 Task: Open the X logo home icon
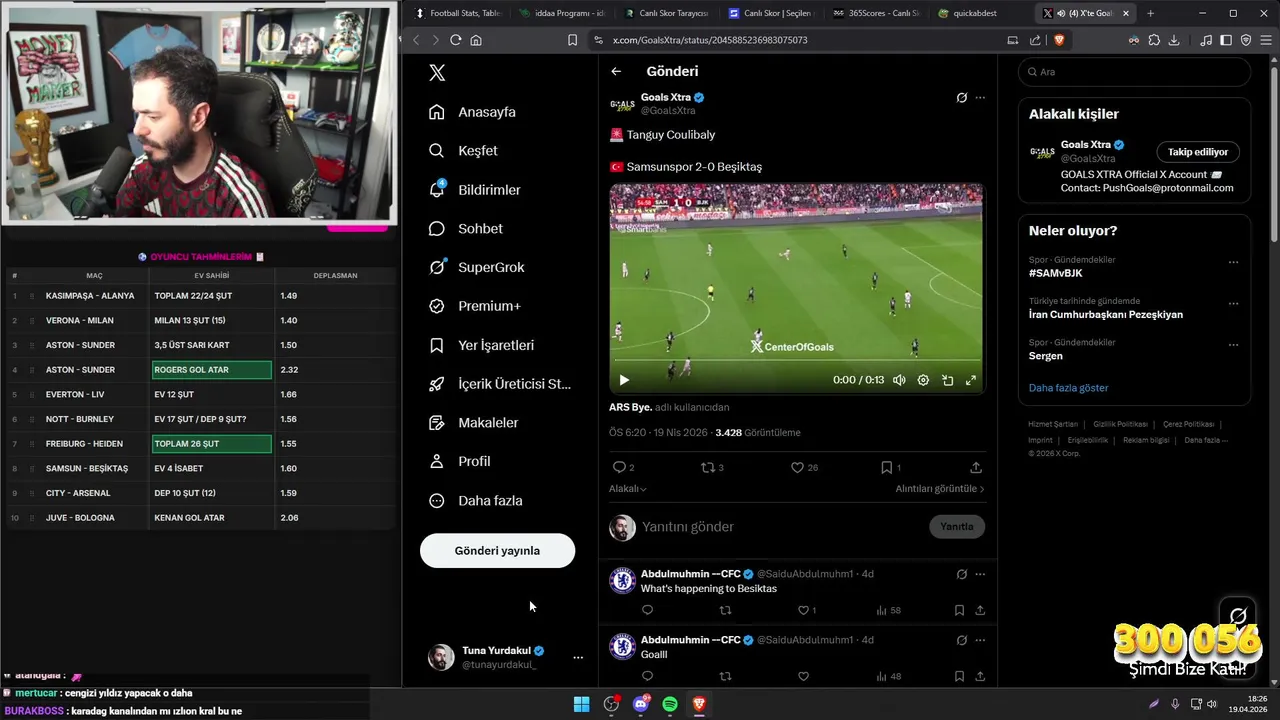(x=436, y=73)
